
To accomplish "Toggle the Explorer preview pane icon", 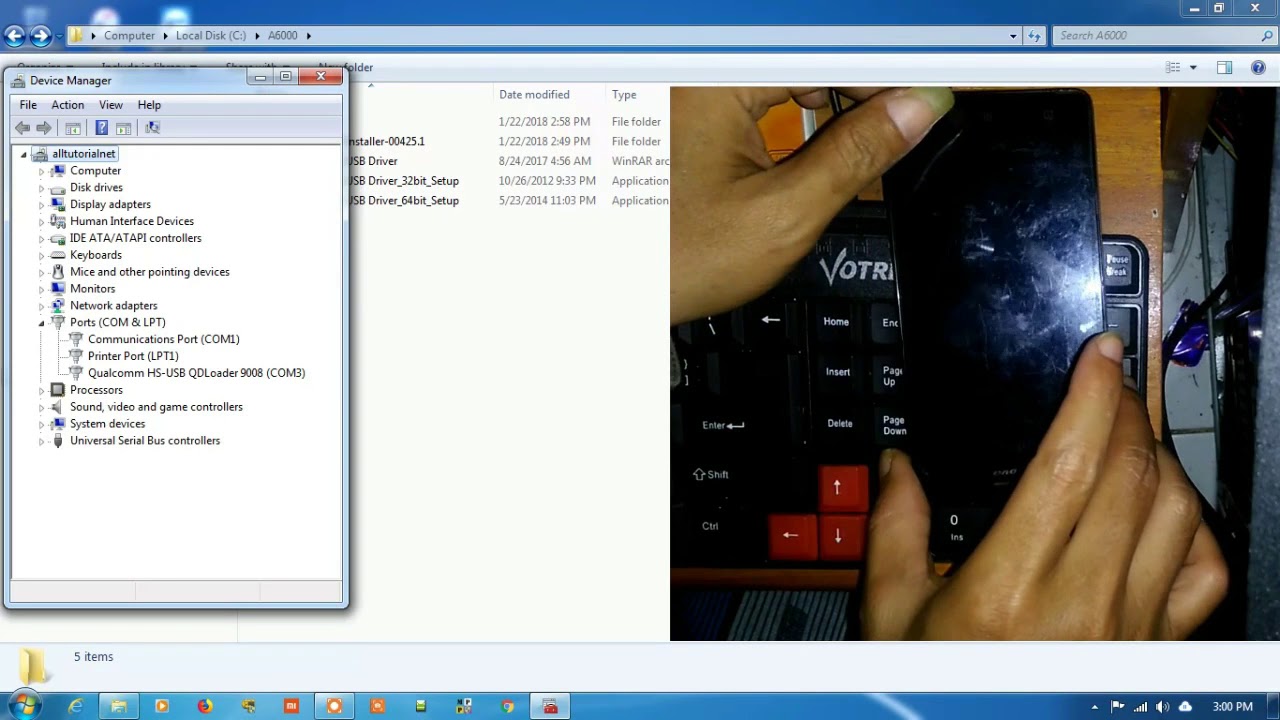I will (1224, 67).
